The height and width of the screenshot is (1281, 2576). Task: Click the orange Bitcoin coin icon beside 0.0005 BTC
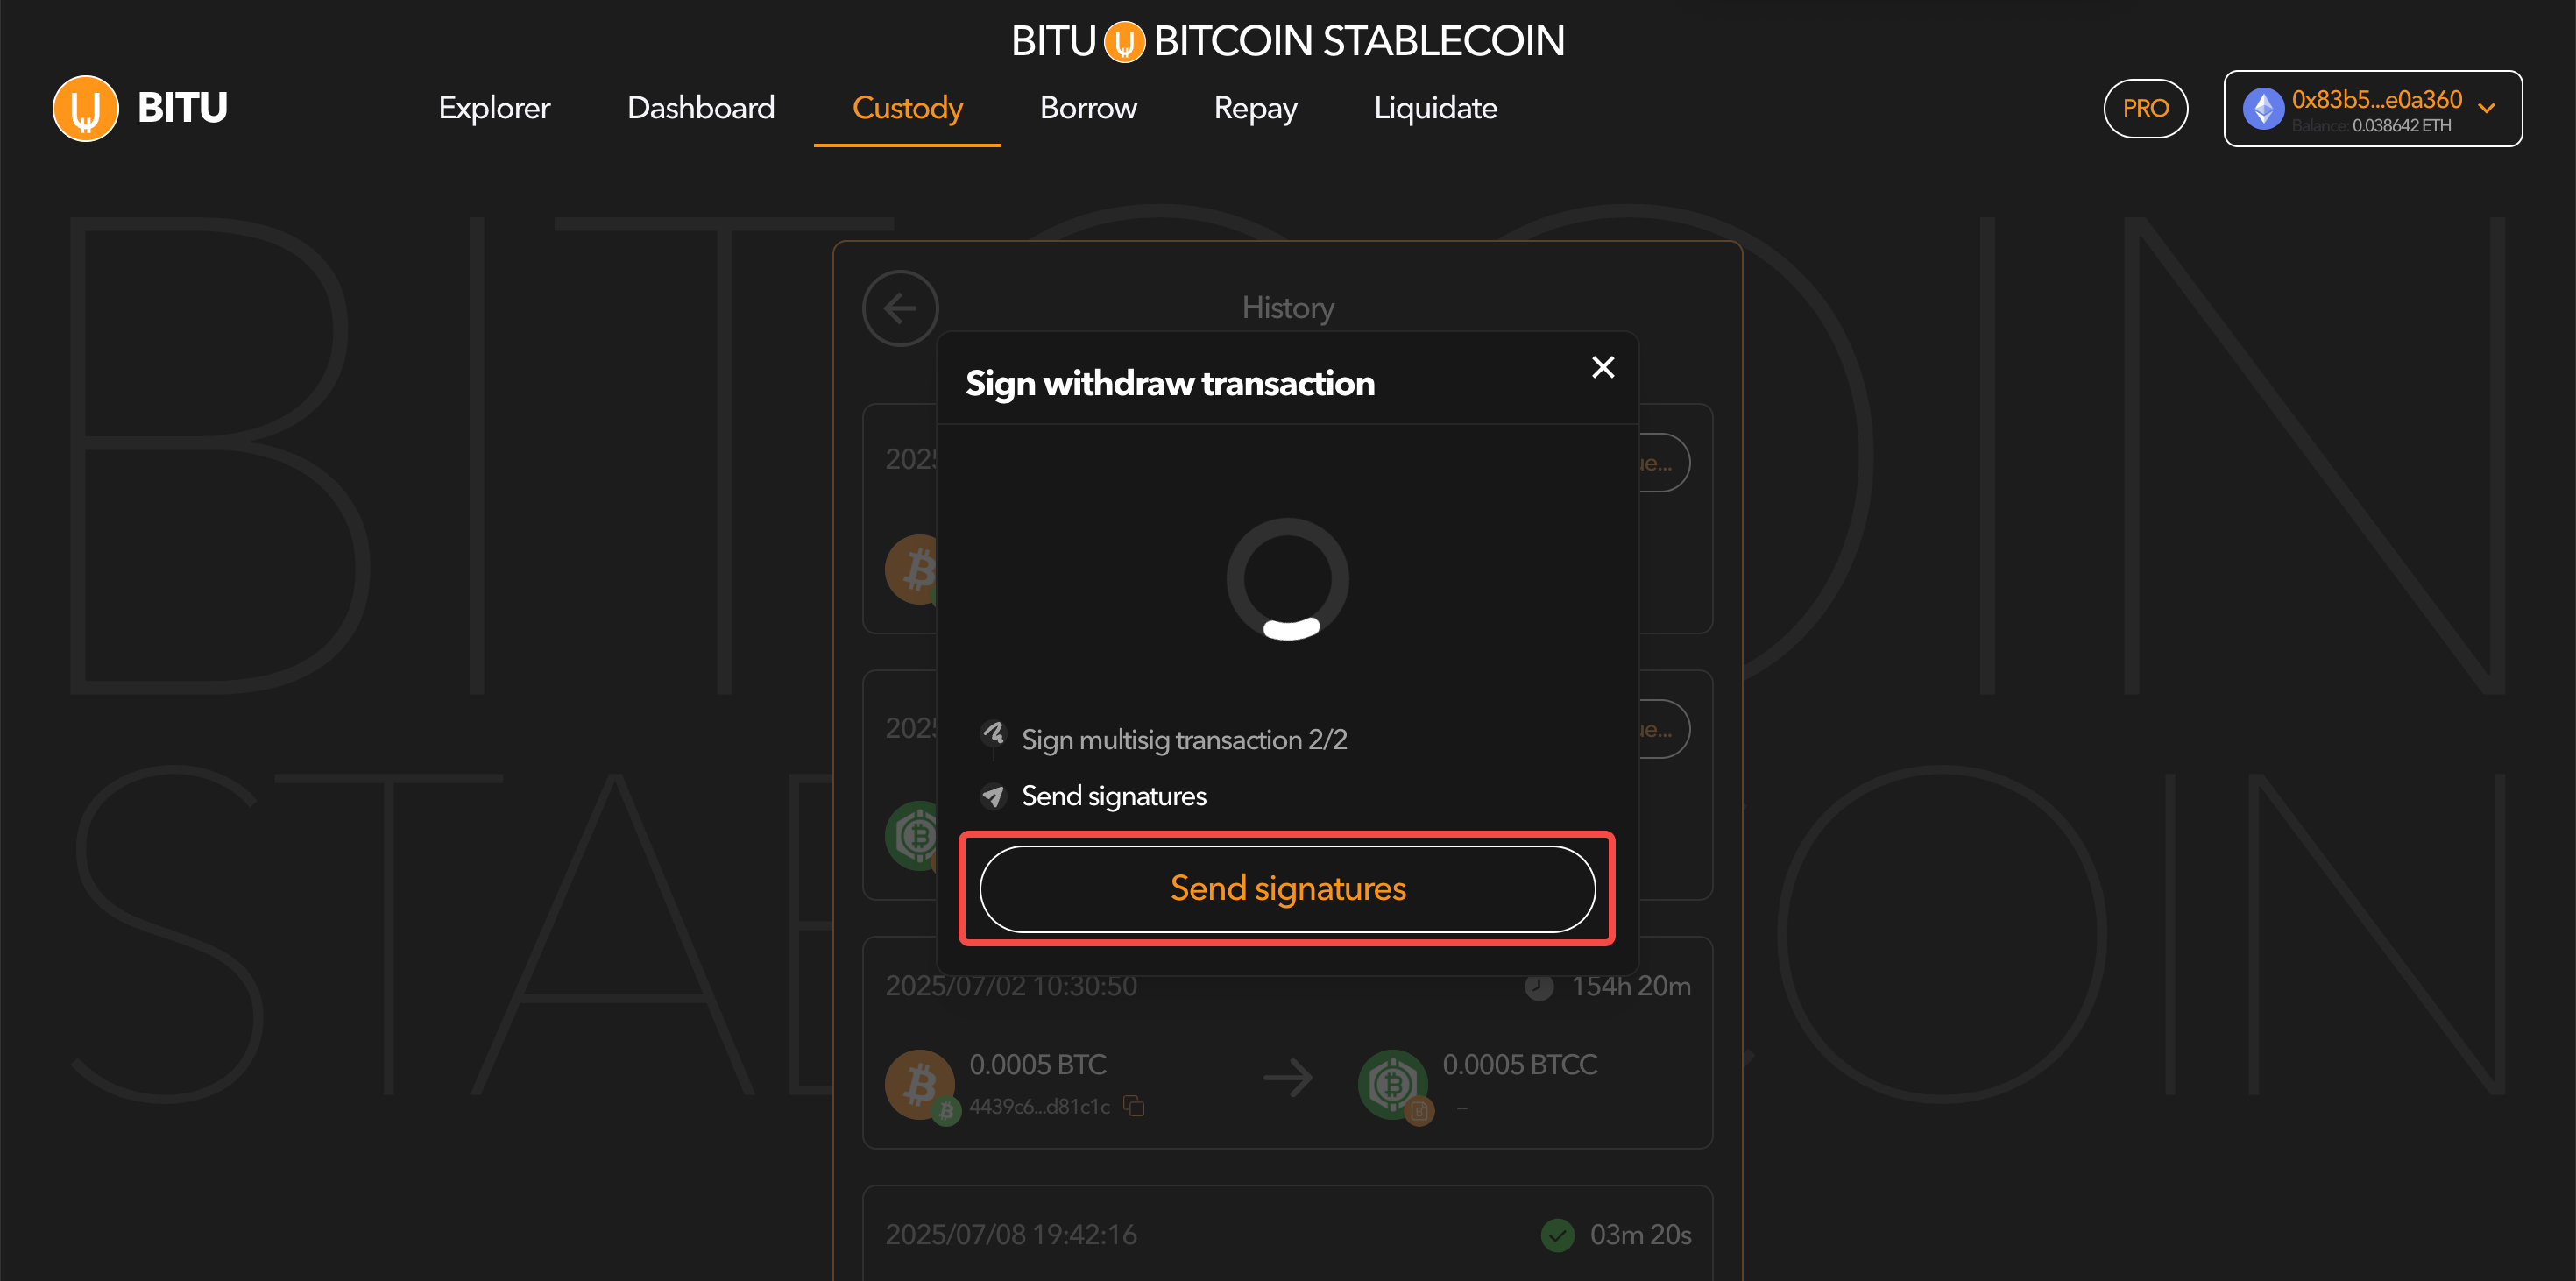[918, 1083]
